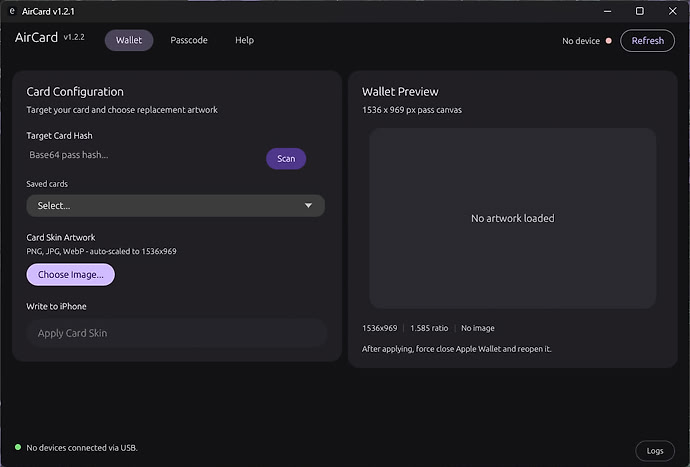Screen dimensions: 690x467
Task: Click the Apply Card Skin button
Action: 176,333
